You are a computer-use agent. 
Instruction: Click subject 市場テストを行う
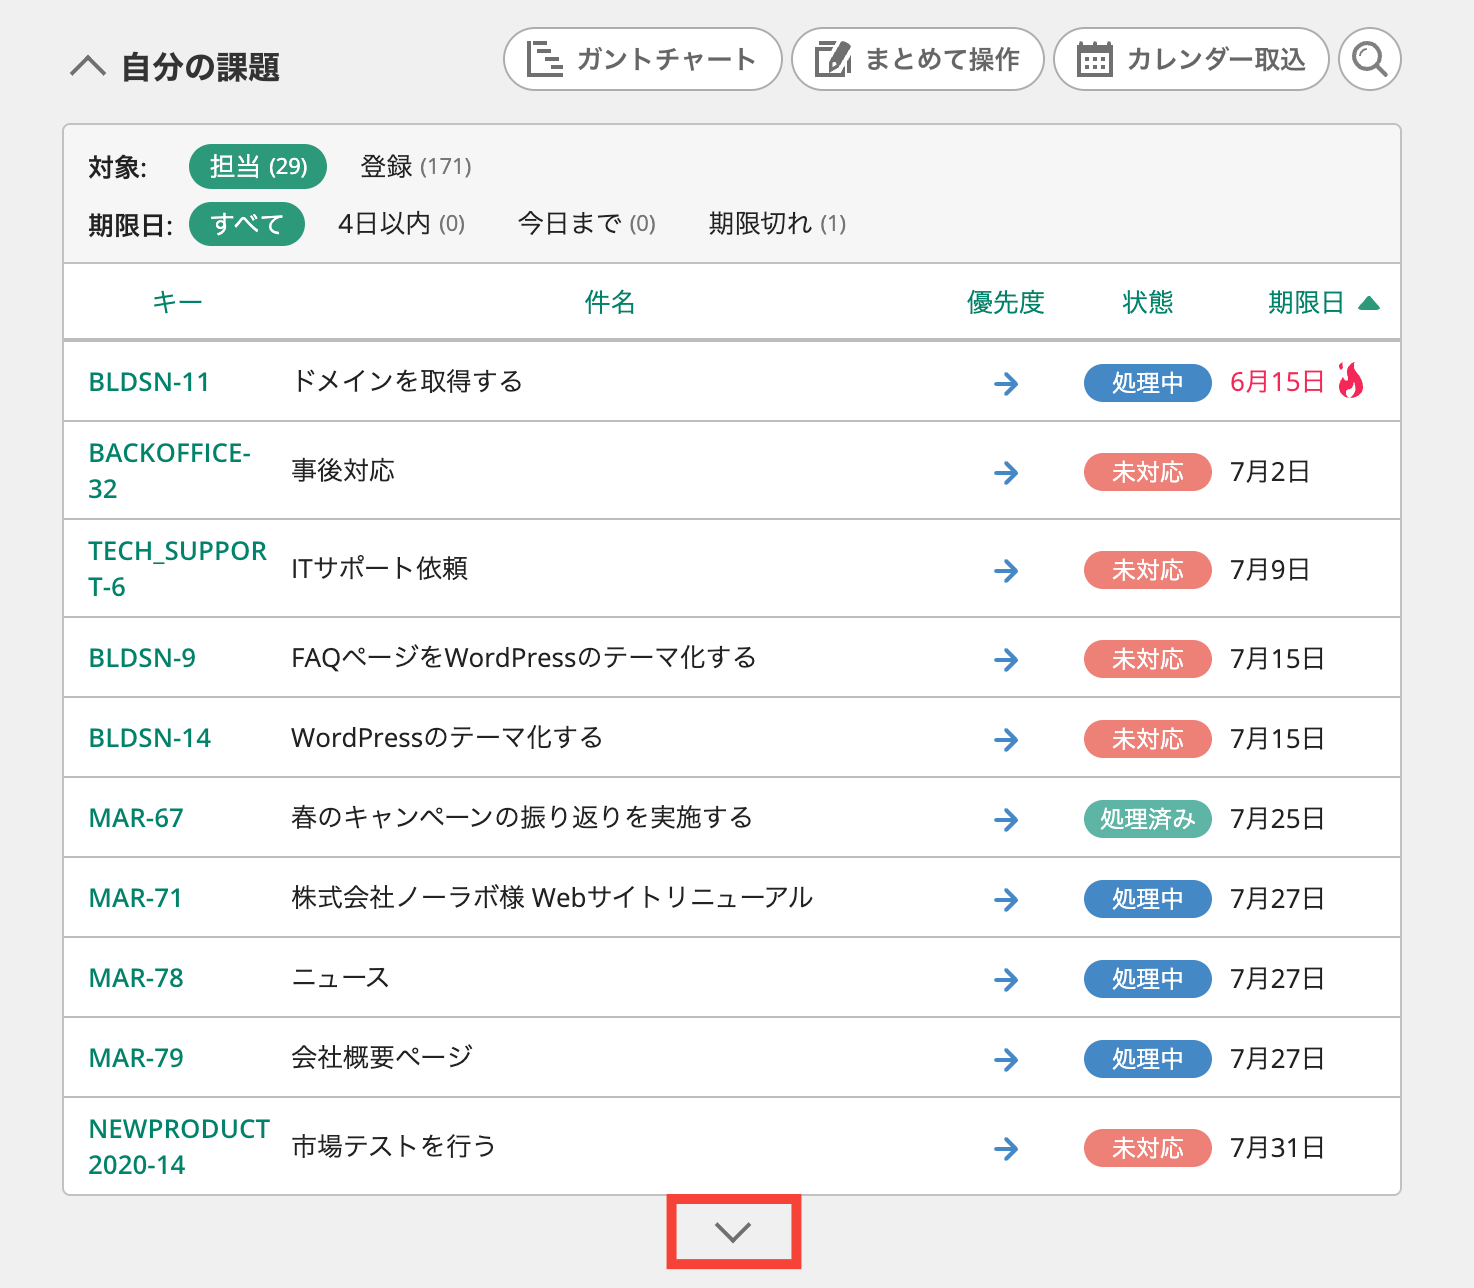394,1146
